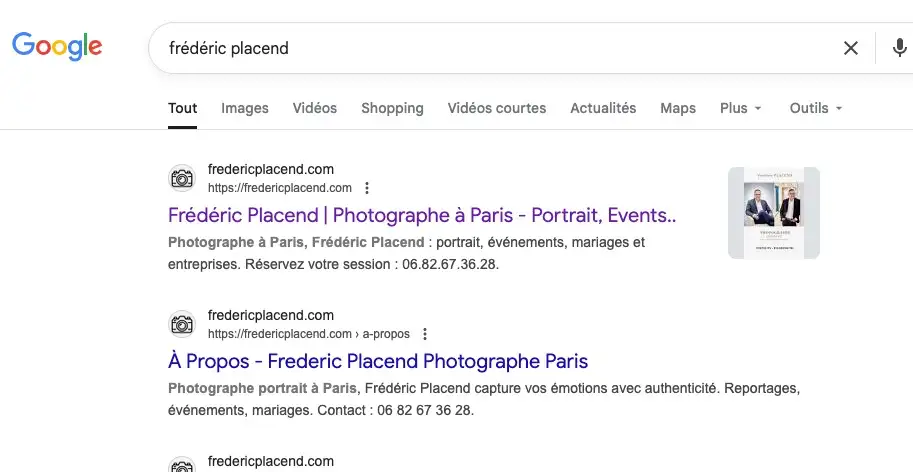Click snippet text 'capture vos émotions avec authenticité'
Viewport: 913px width, 472px height.
(x=596, y=388)
